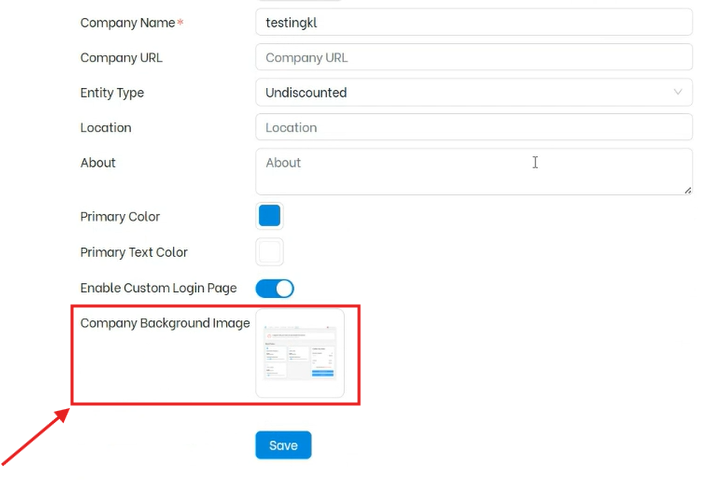Image resolution: width=715 pixels, height=480 pixels.
Task: Open the blue Primary Color swatch
Action: 269,216
